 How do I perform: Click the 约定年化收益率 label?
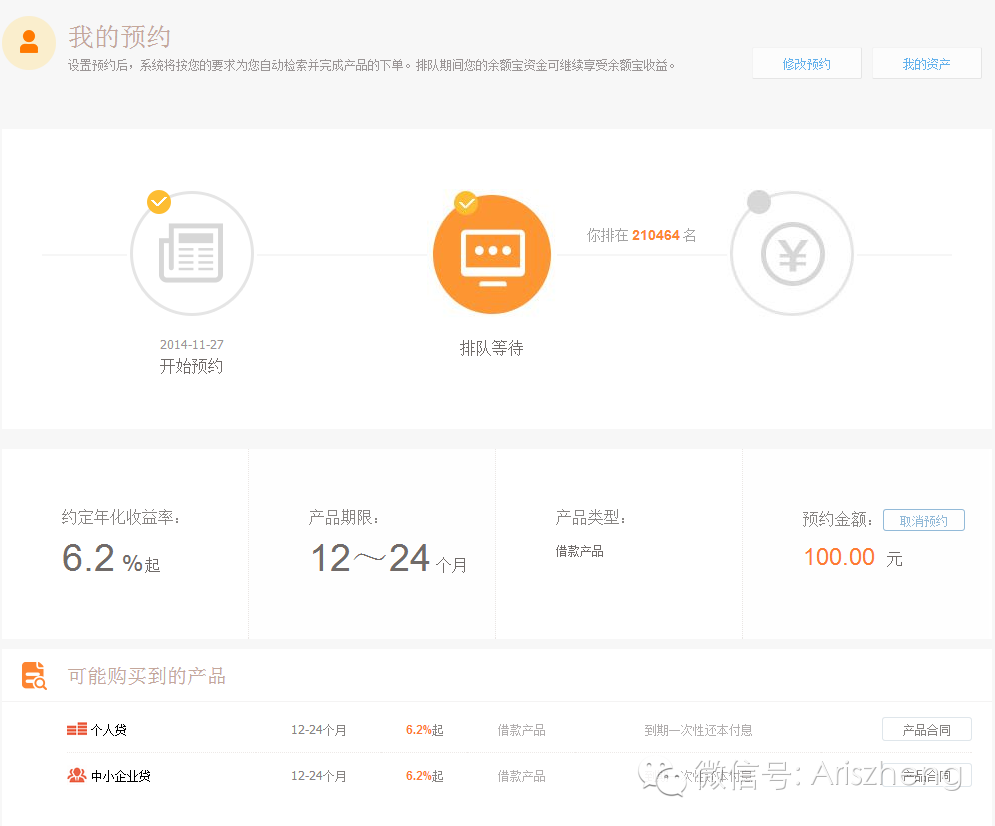click(121, 518)
